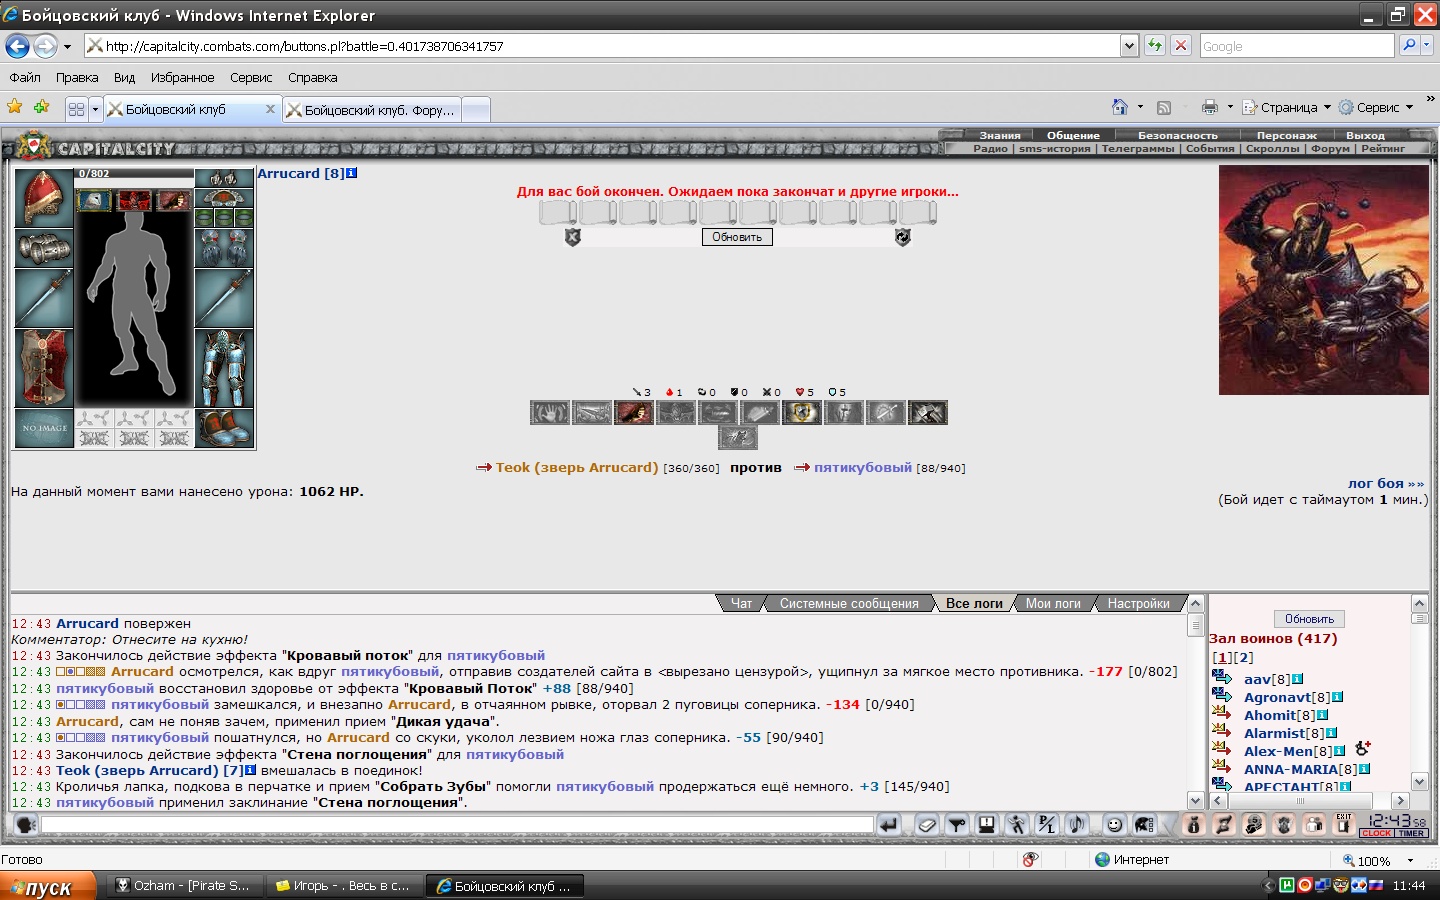
Task: Open the Настройки tab
Action: coord(1138,603)
